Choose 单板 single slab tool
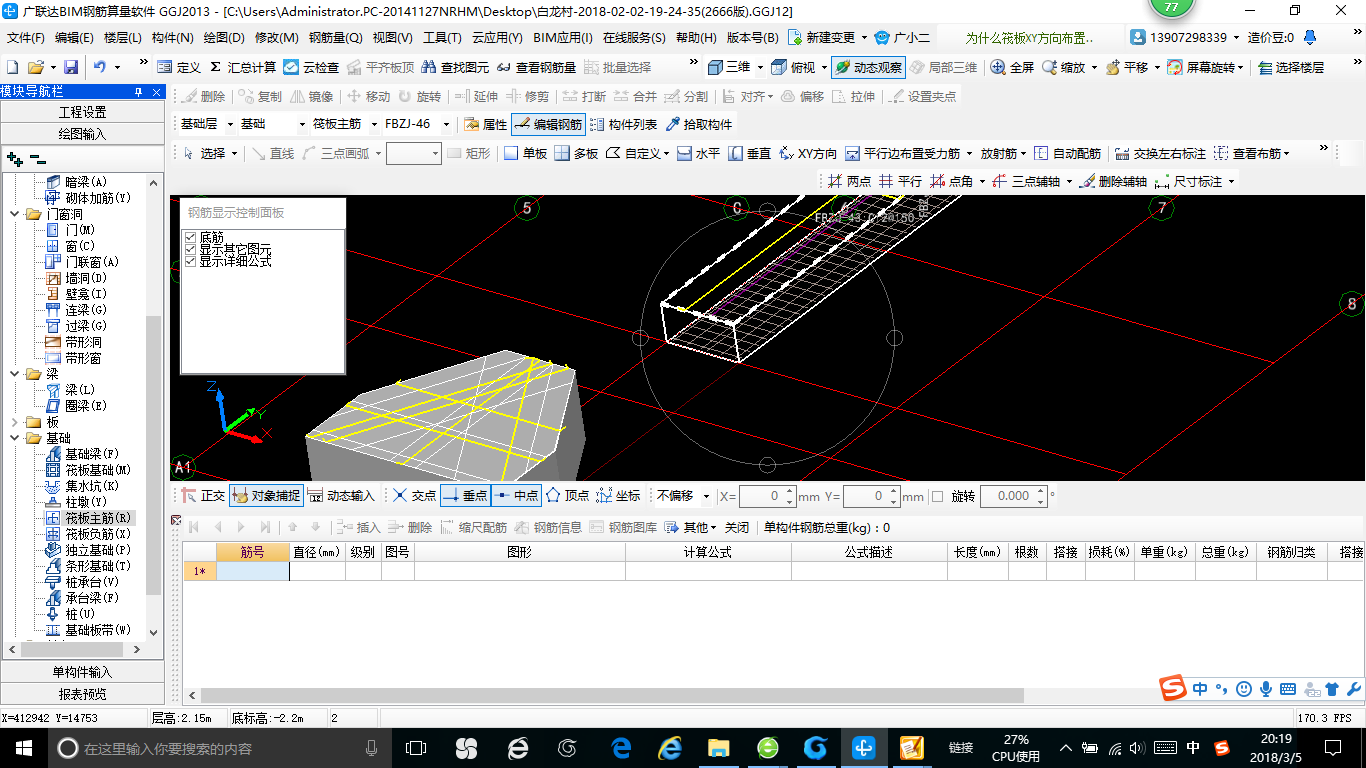This screenshot has width=1366, height=768. tap(525, 153)
